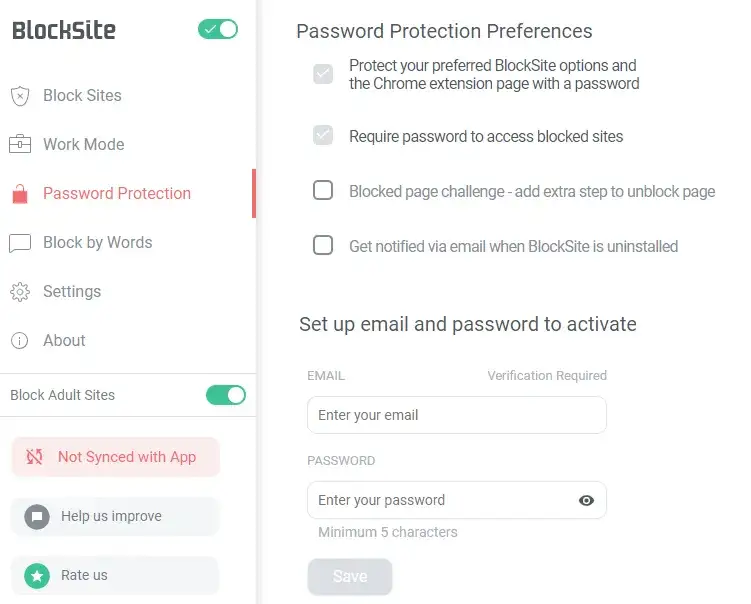Click the Help us improve chat icon
This screenshot has height=604, width=751.
pyautogui.click(x=37, y=517)
